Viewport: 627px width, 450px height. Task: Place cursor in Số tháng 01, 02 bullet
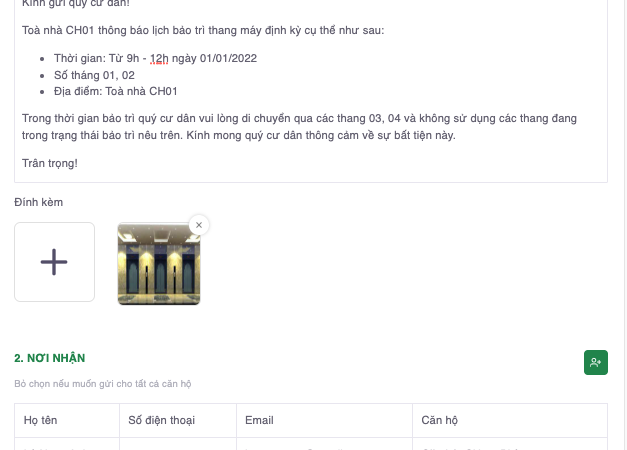coord(94,75)
